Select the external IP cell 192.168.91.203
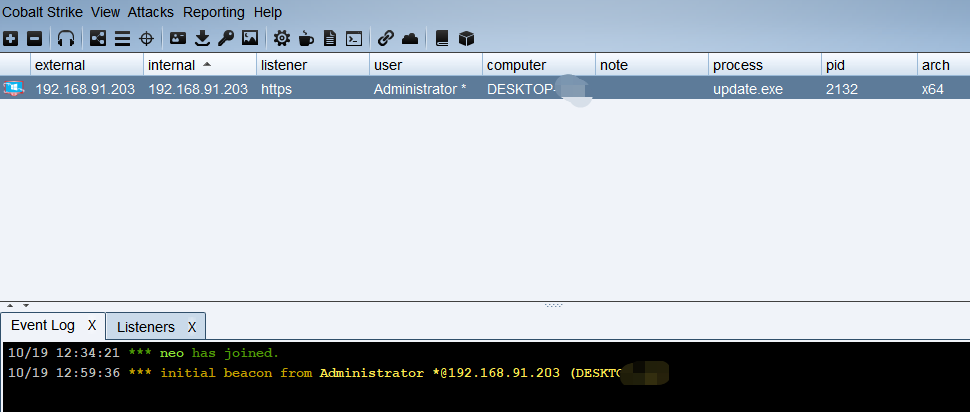This screenshot has width=970, height=412. click(85, 89)
